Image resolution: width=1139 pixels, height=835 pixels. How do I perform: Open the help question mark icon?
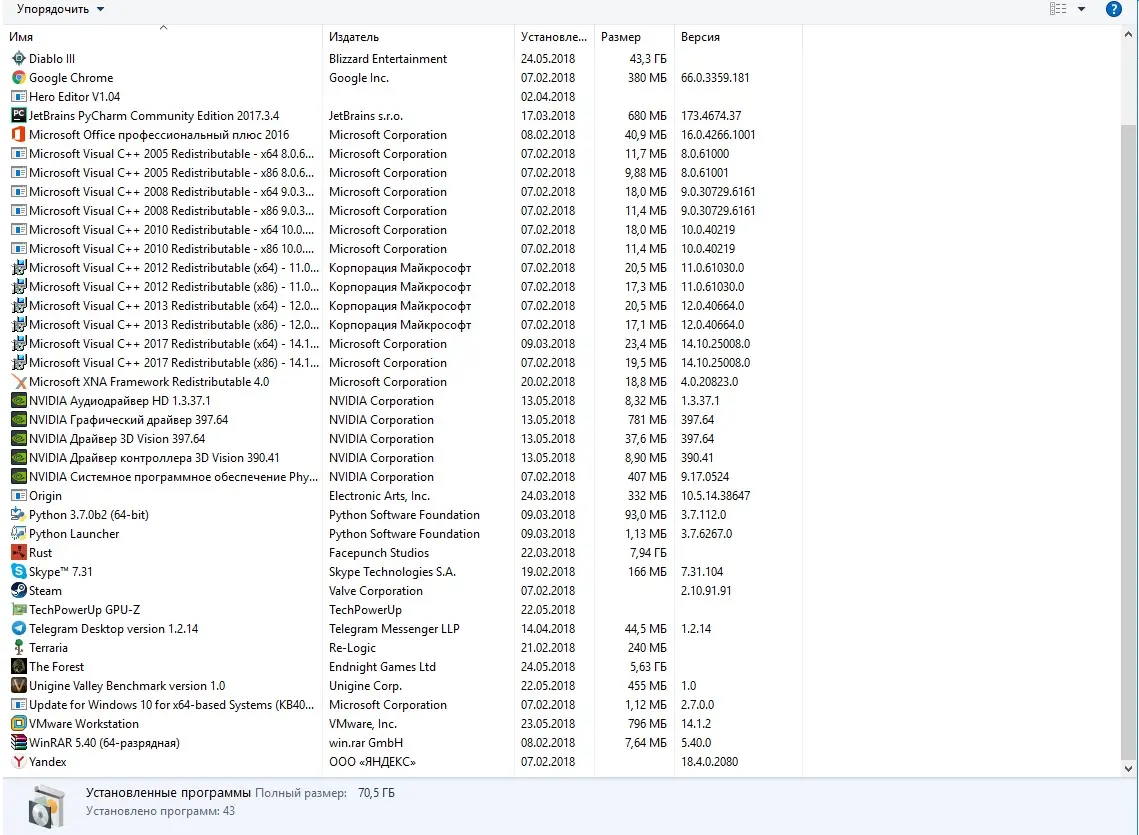click(x=1114, y=9)
